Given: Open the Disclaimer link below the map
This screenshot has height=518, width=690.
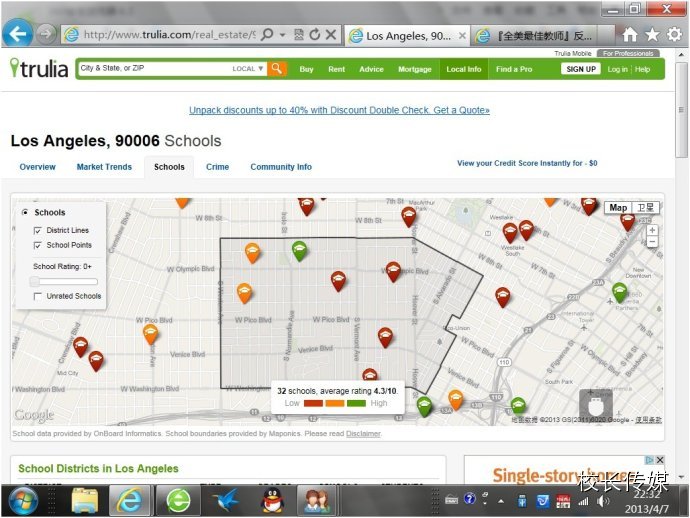Looking at the screenshot, I should [x=363, y=434].
